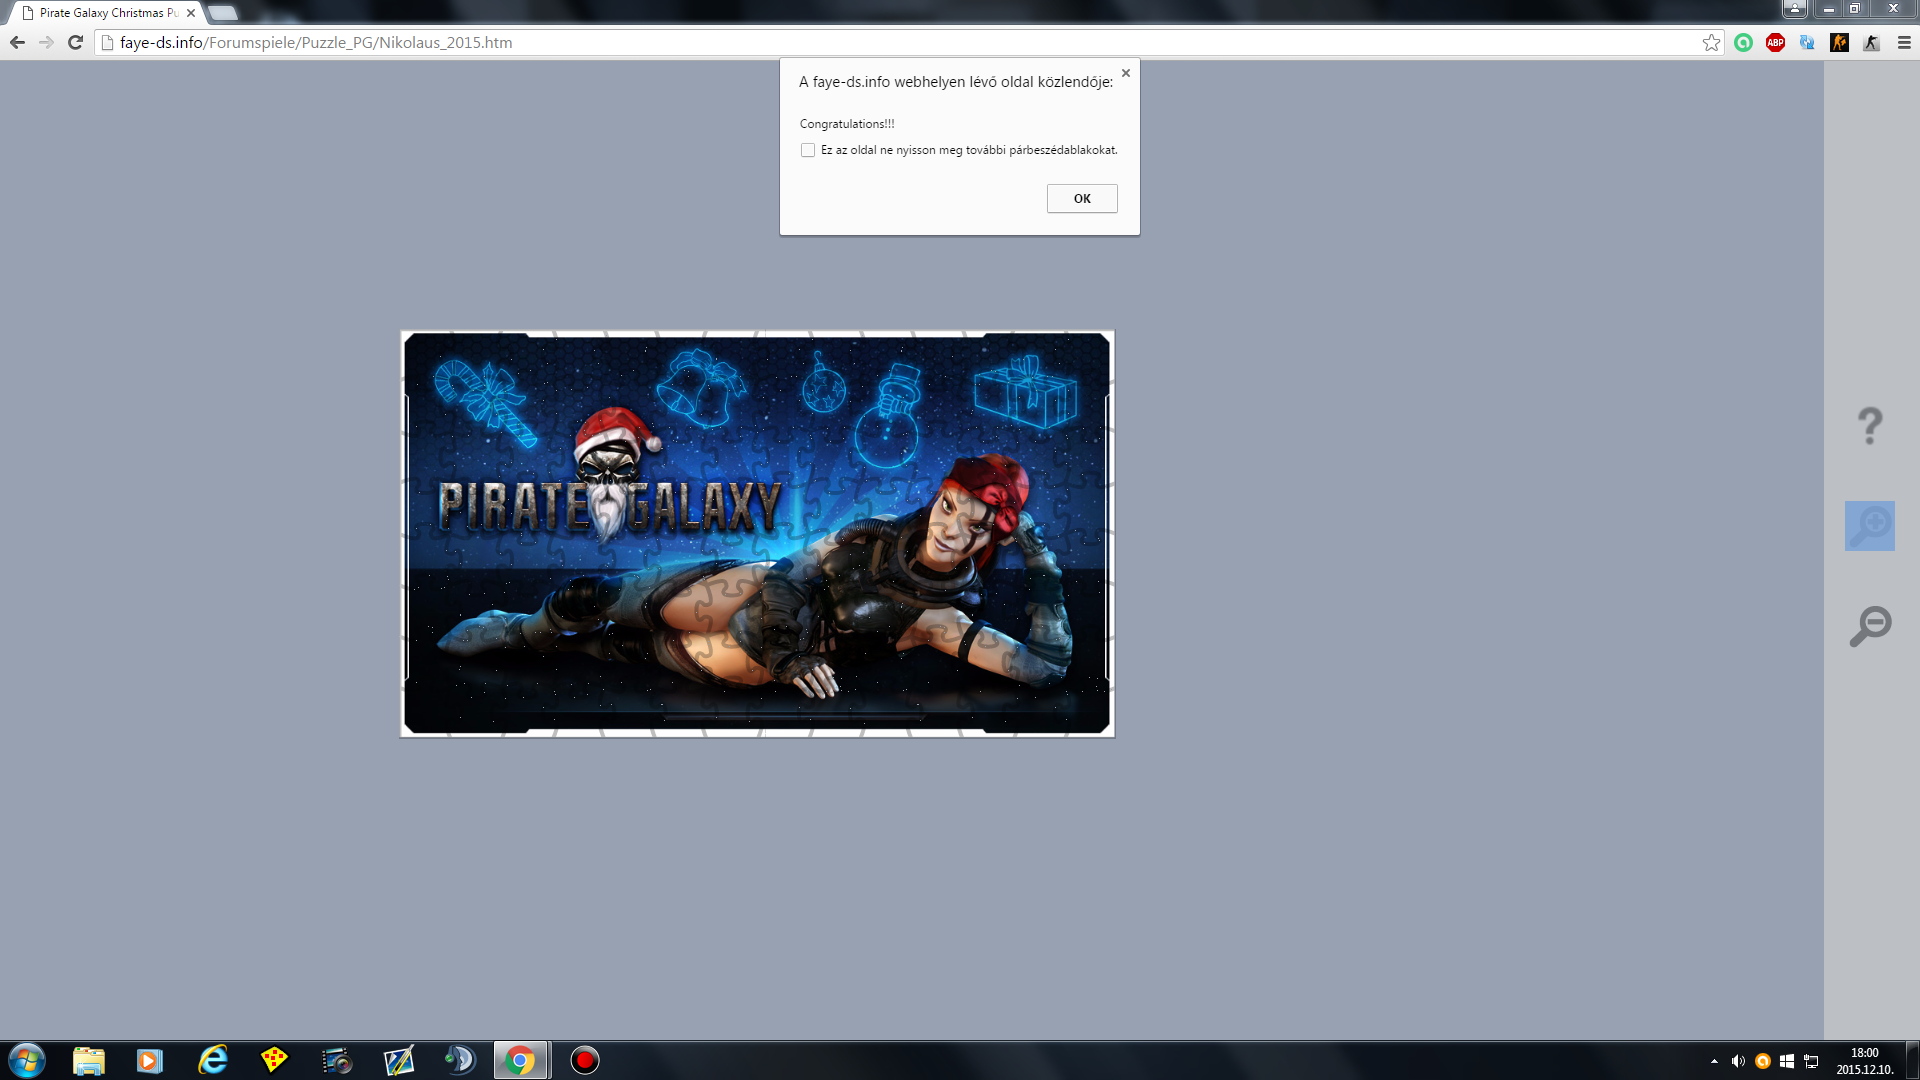Click the green circular extension icon
Image resolution: width=1920 pixels, height=1080 pixels.
pos(1743,42)
